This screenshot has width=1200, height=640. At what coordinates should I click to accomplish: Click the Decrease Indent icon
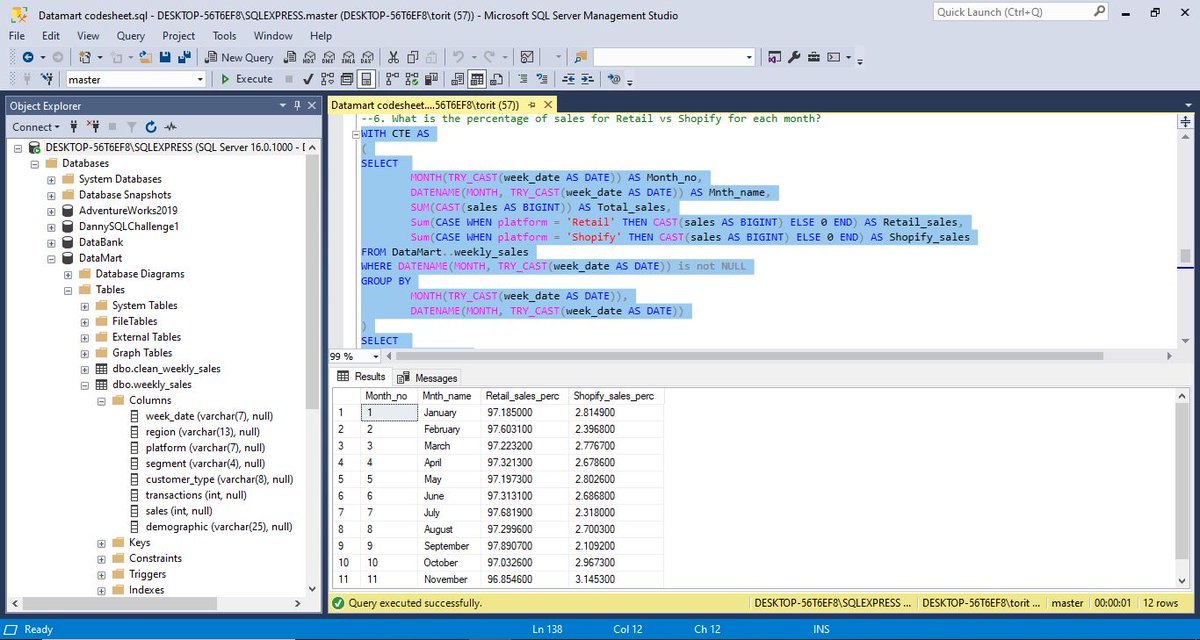[x=568, y=79]
